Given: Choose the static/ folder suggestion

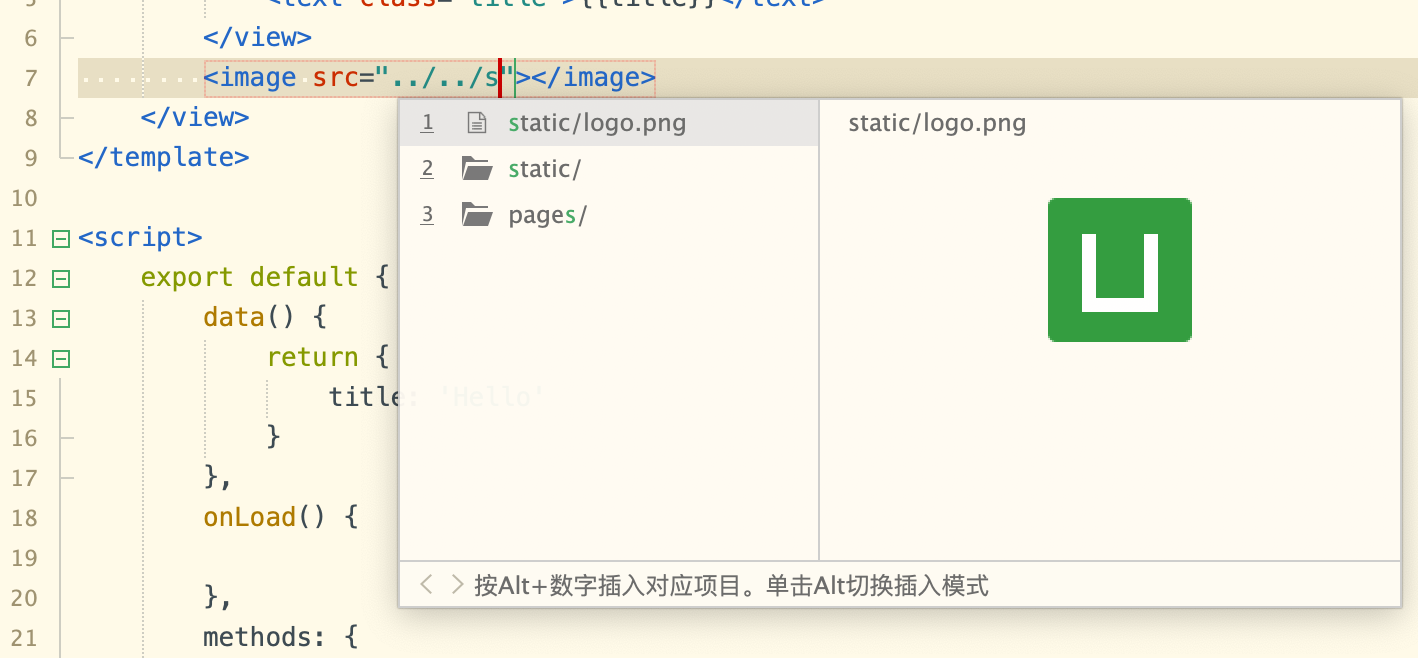Looking at the screenshot, I should 609,169.
